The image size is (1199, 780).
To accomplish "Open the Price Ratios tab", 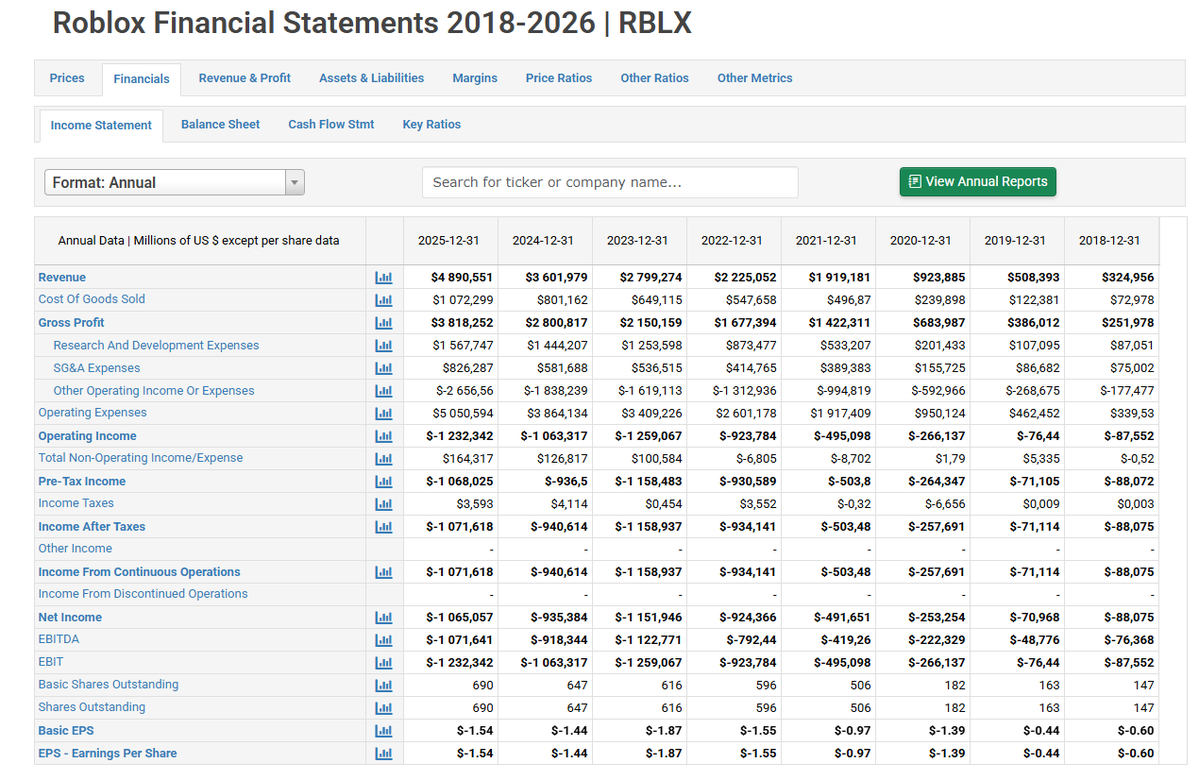I will [x=559, y=78].
